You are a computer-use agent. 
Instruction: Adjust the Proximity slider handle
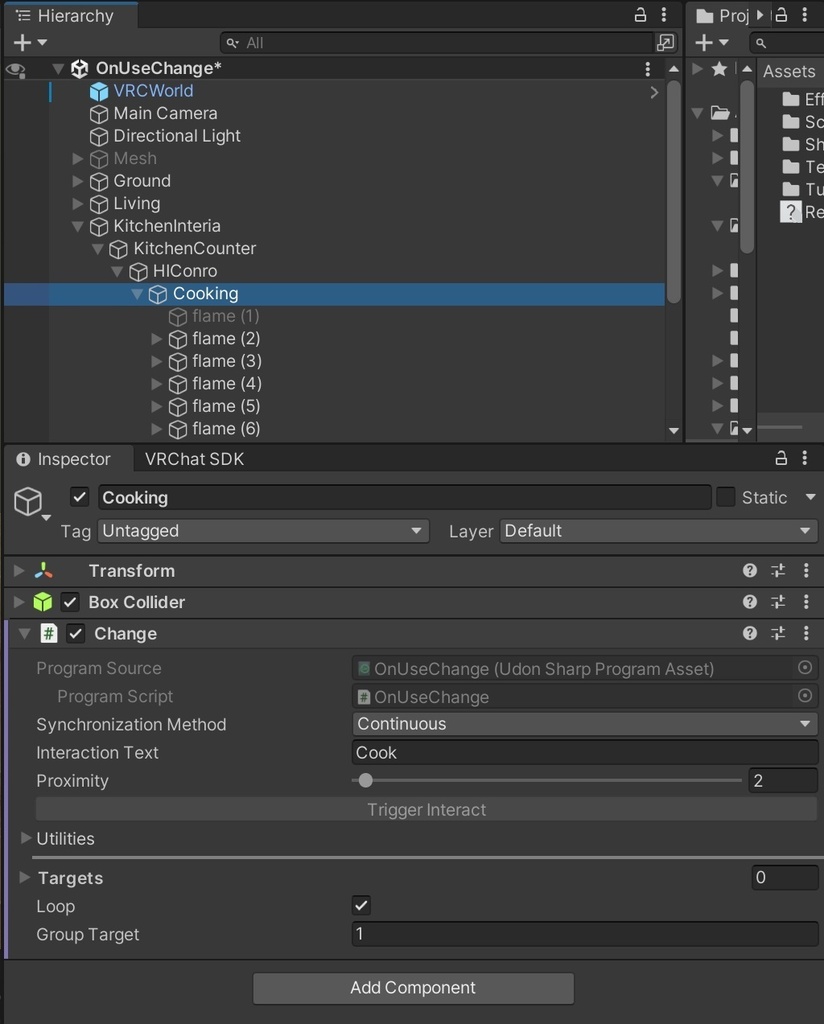(x=366, y=780)
